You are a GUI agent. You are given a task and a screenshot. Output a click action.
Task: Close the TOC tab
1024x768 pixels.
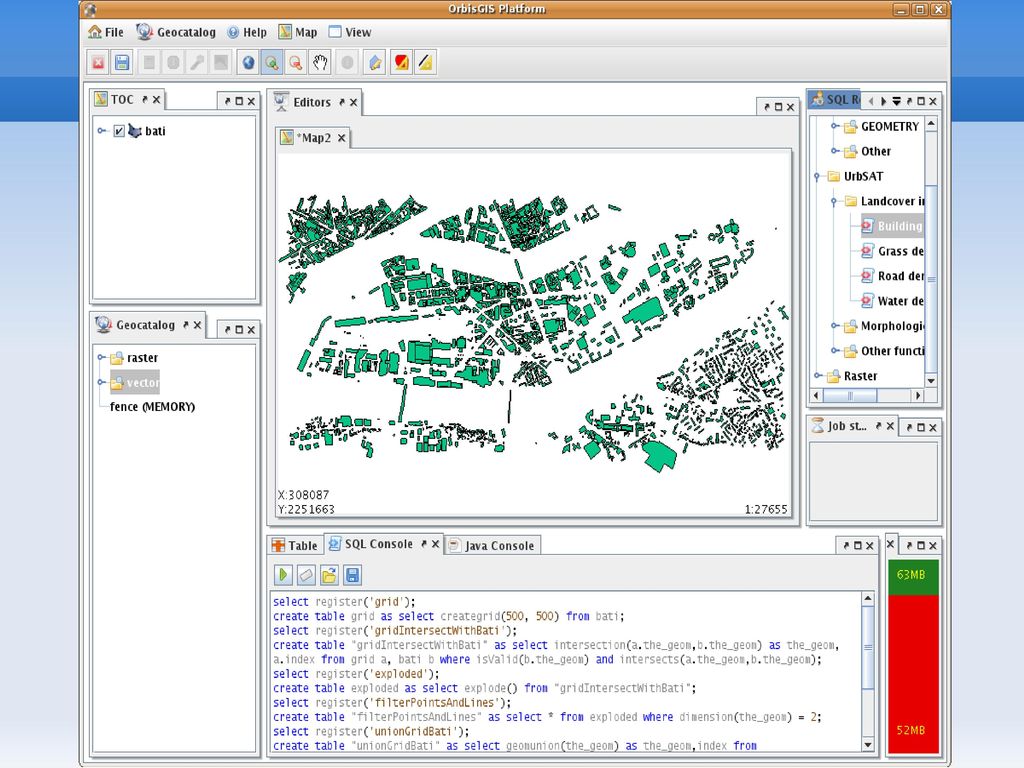[156, 99]
